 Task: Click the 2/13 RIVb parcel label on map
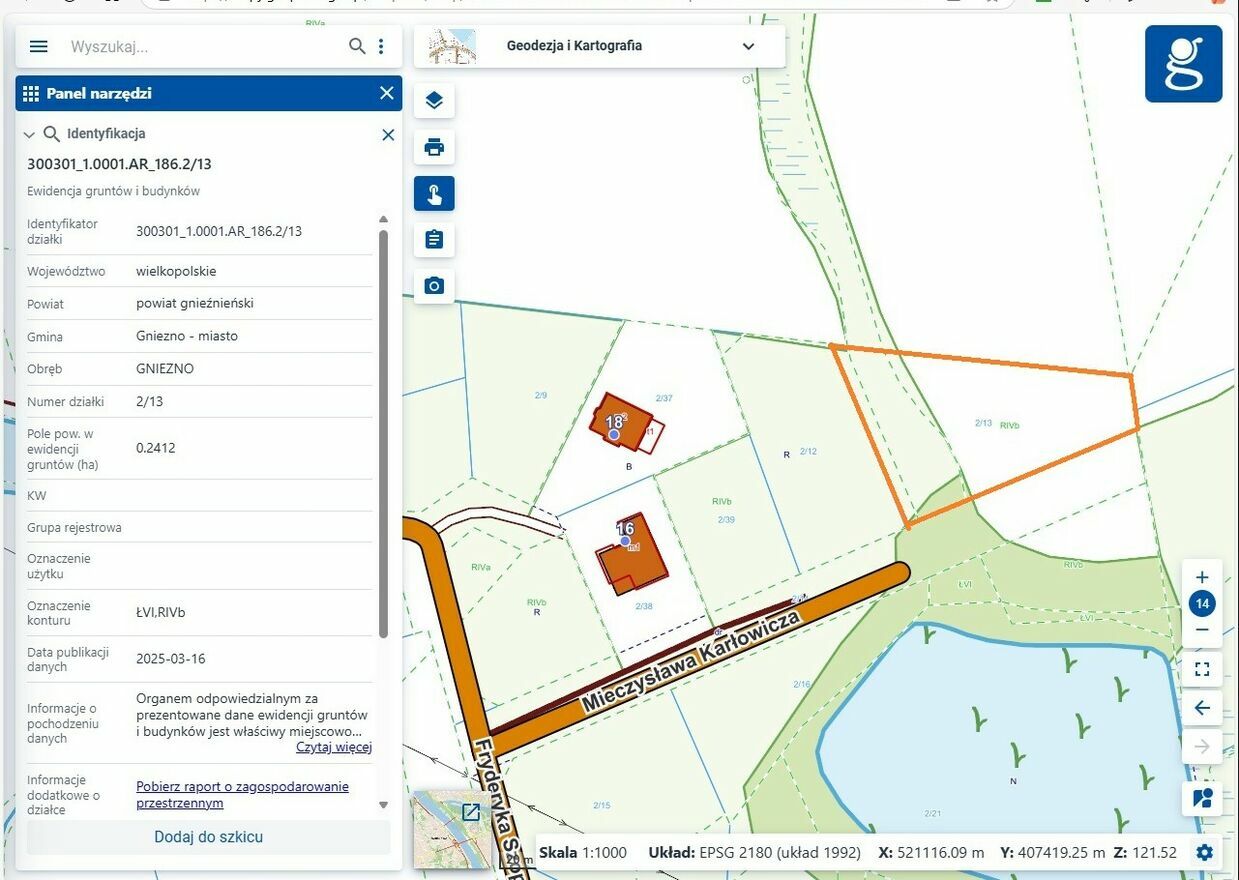tap(996, 424)
